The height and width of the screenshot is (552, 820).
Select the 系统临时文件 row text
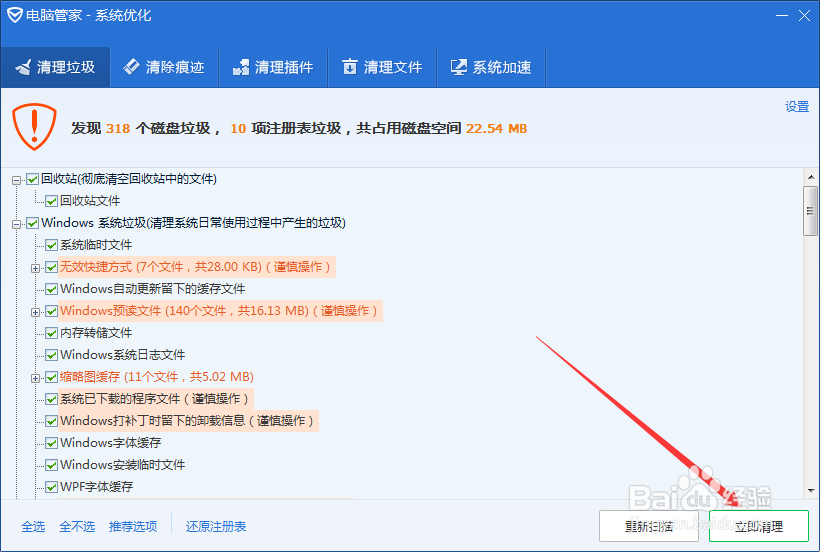(x=96, y=245)
